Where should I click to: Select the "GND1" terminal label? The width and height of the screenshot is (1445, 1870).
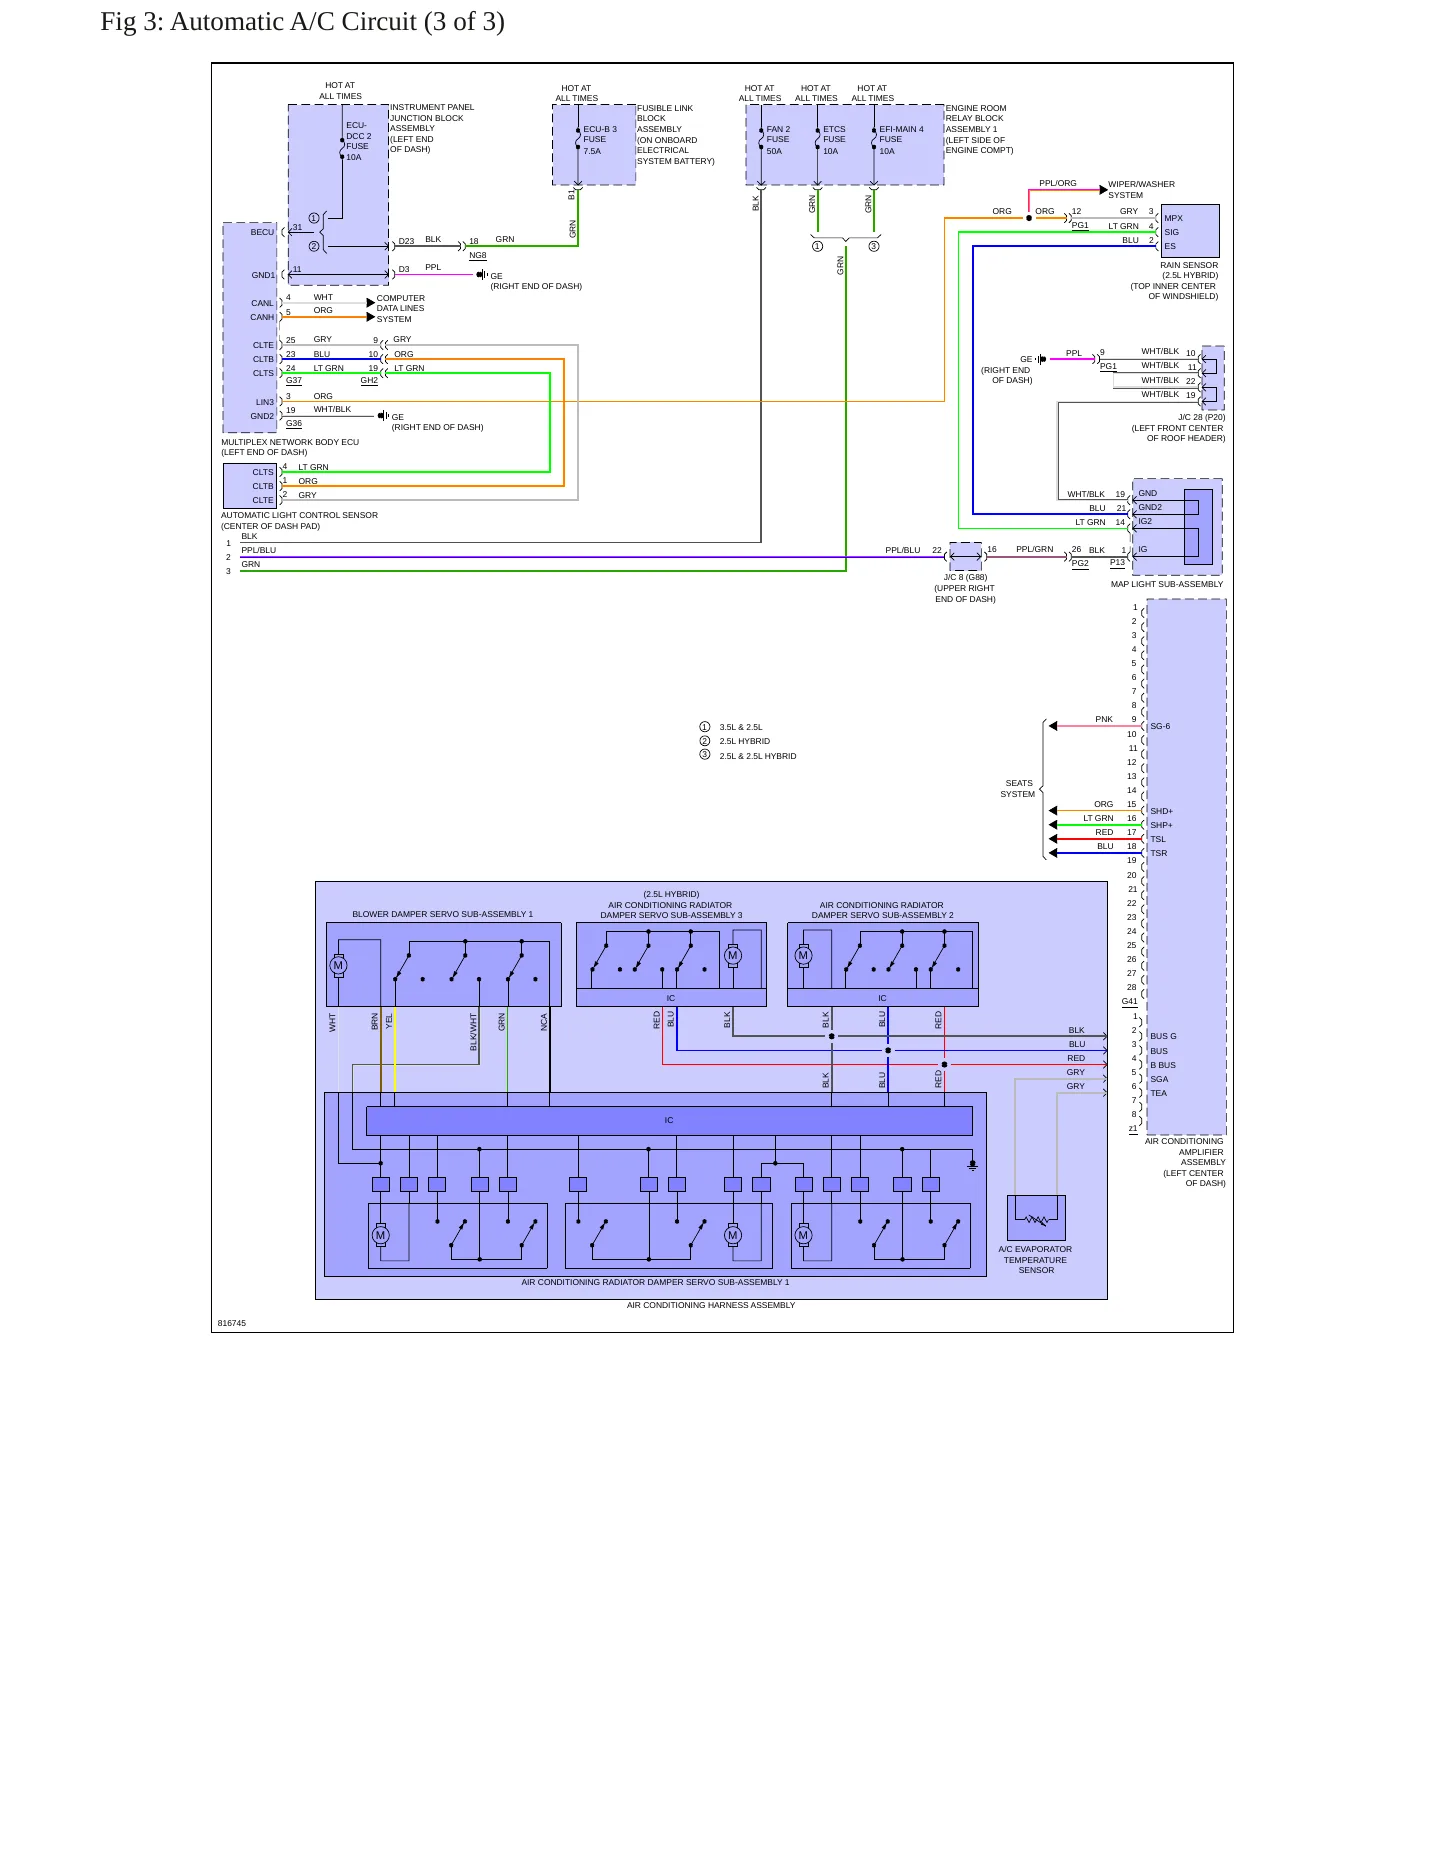tap(263, 275)
